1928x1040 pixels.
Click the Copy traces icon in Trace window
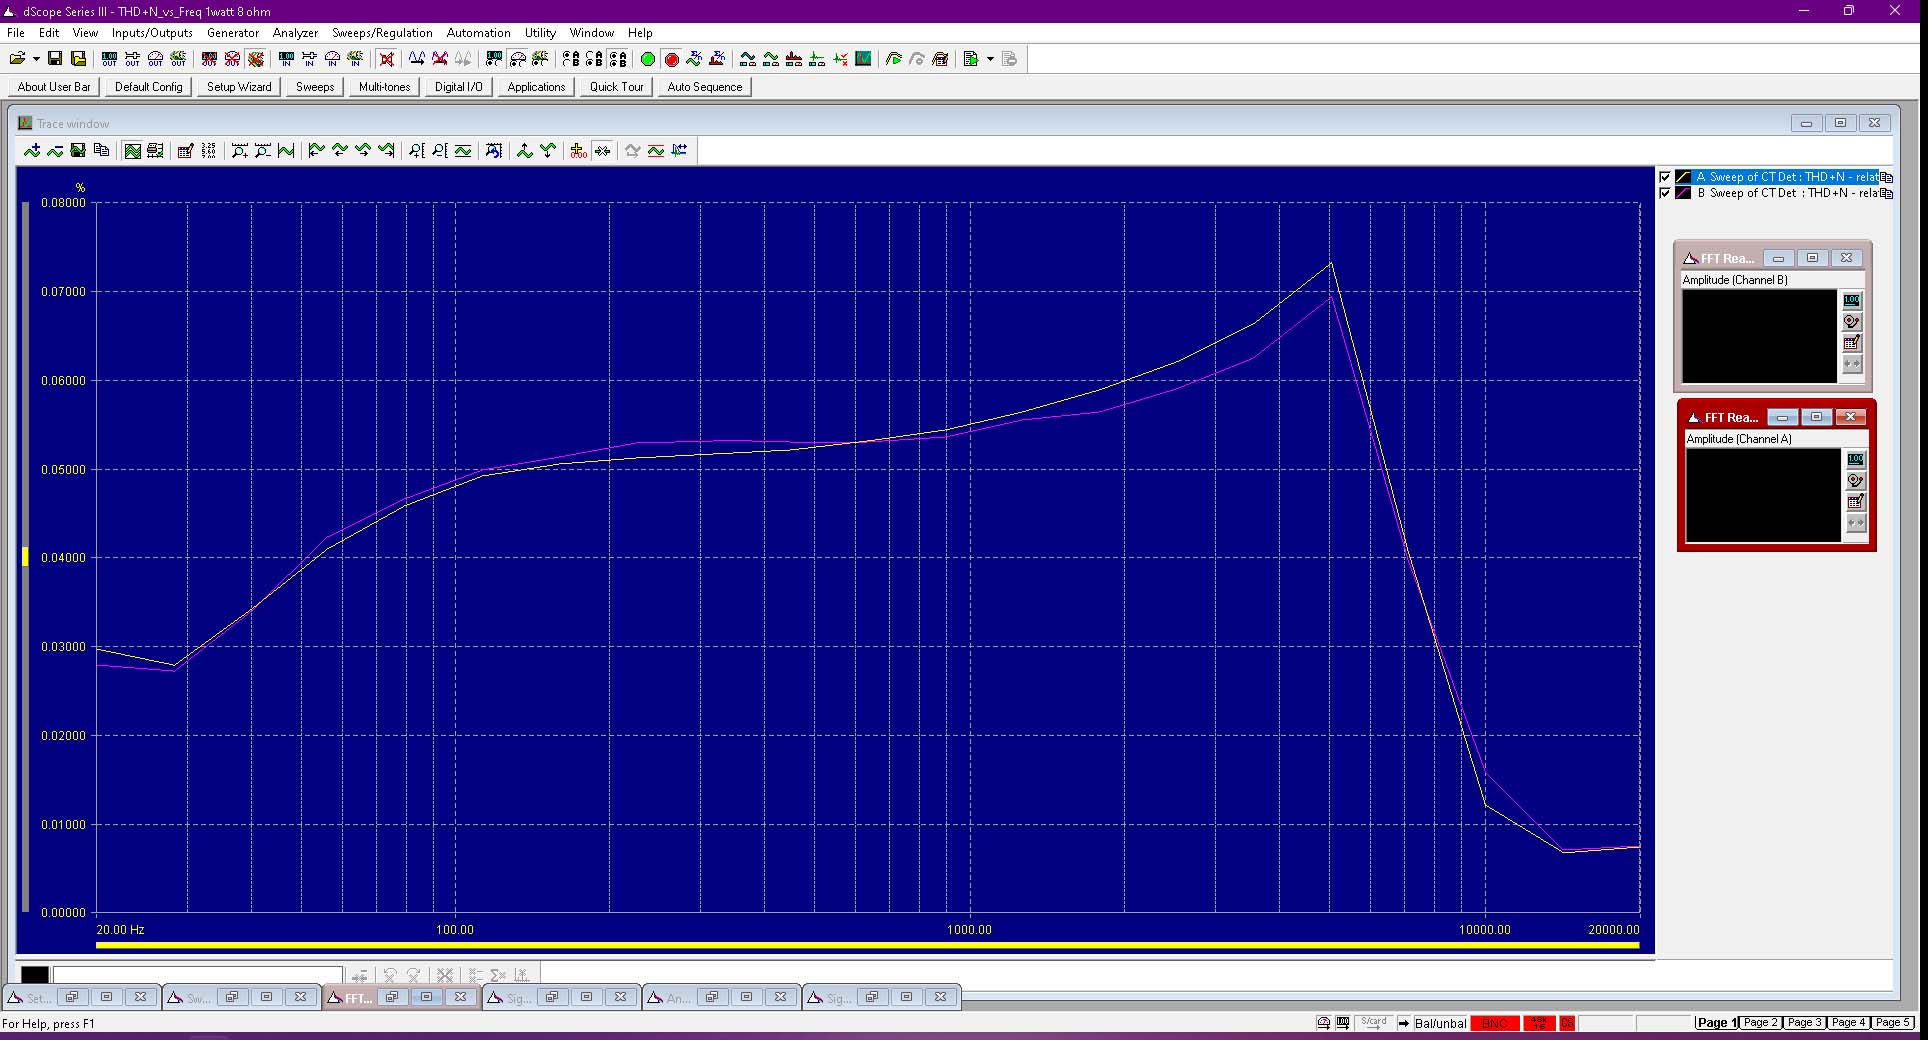point(101,151)
